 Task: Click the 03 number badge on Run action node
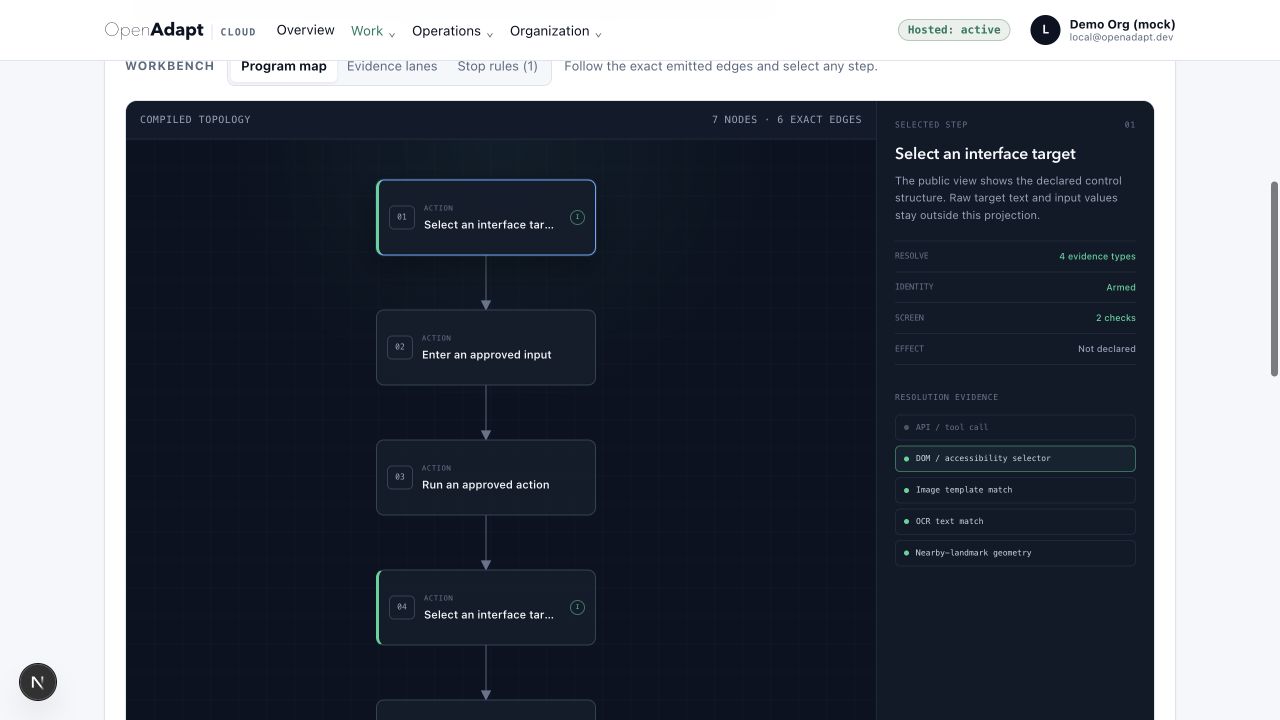400,477
